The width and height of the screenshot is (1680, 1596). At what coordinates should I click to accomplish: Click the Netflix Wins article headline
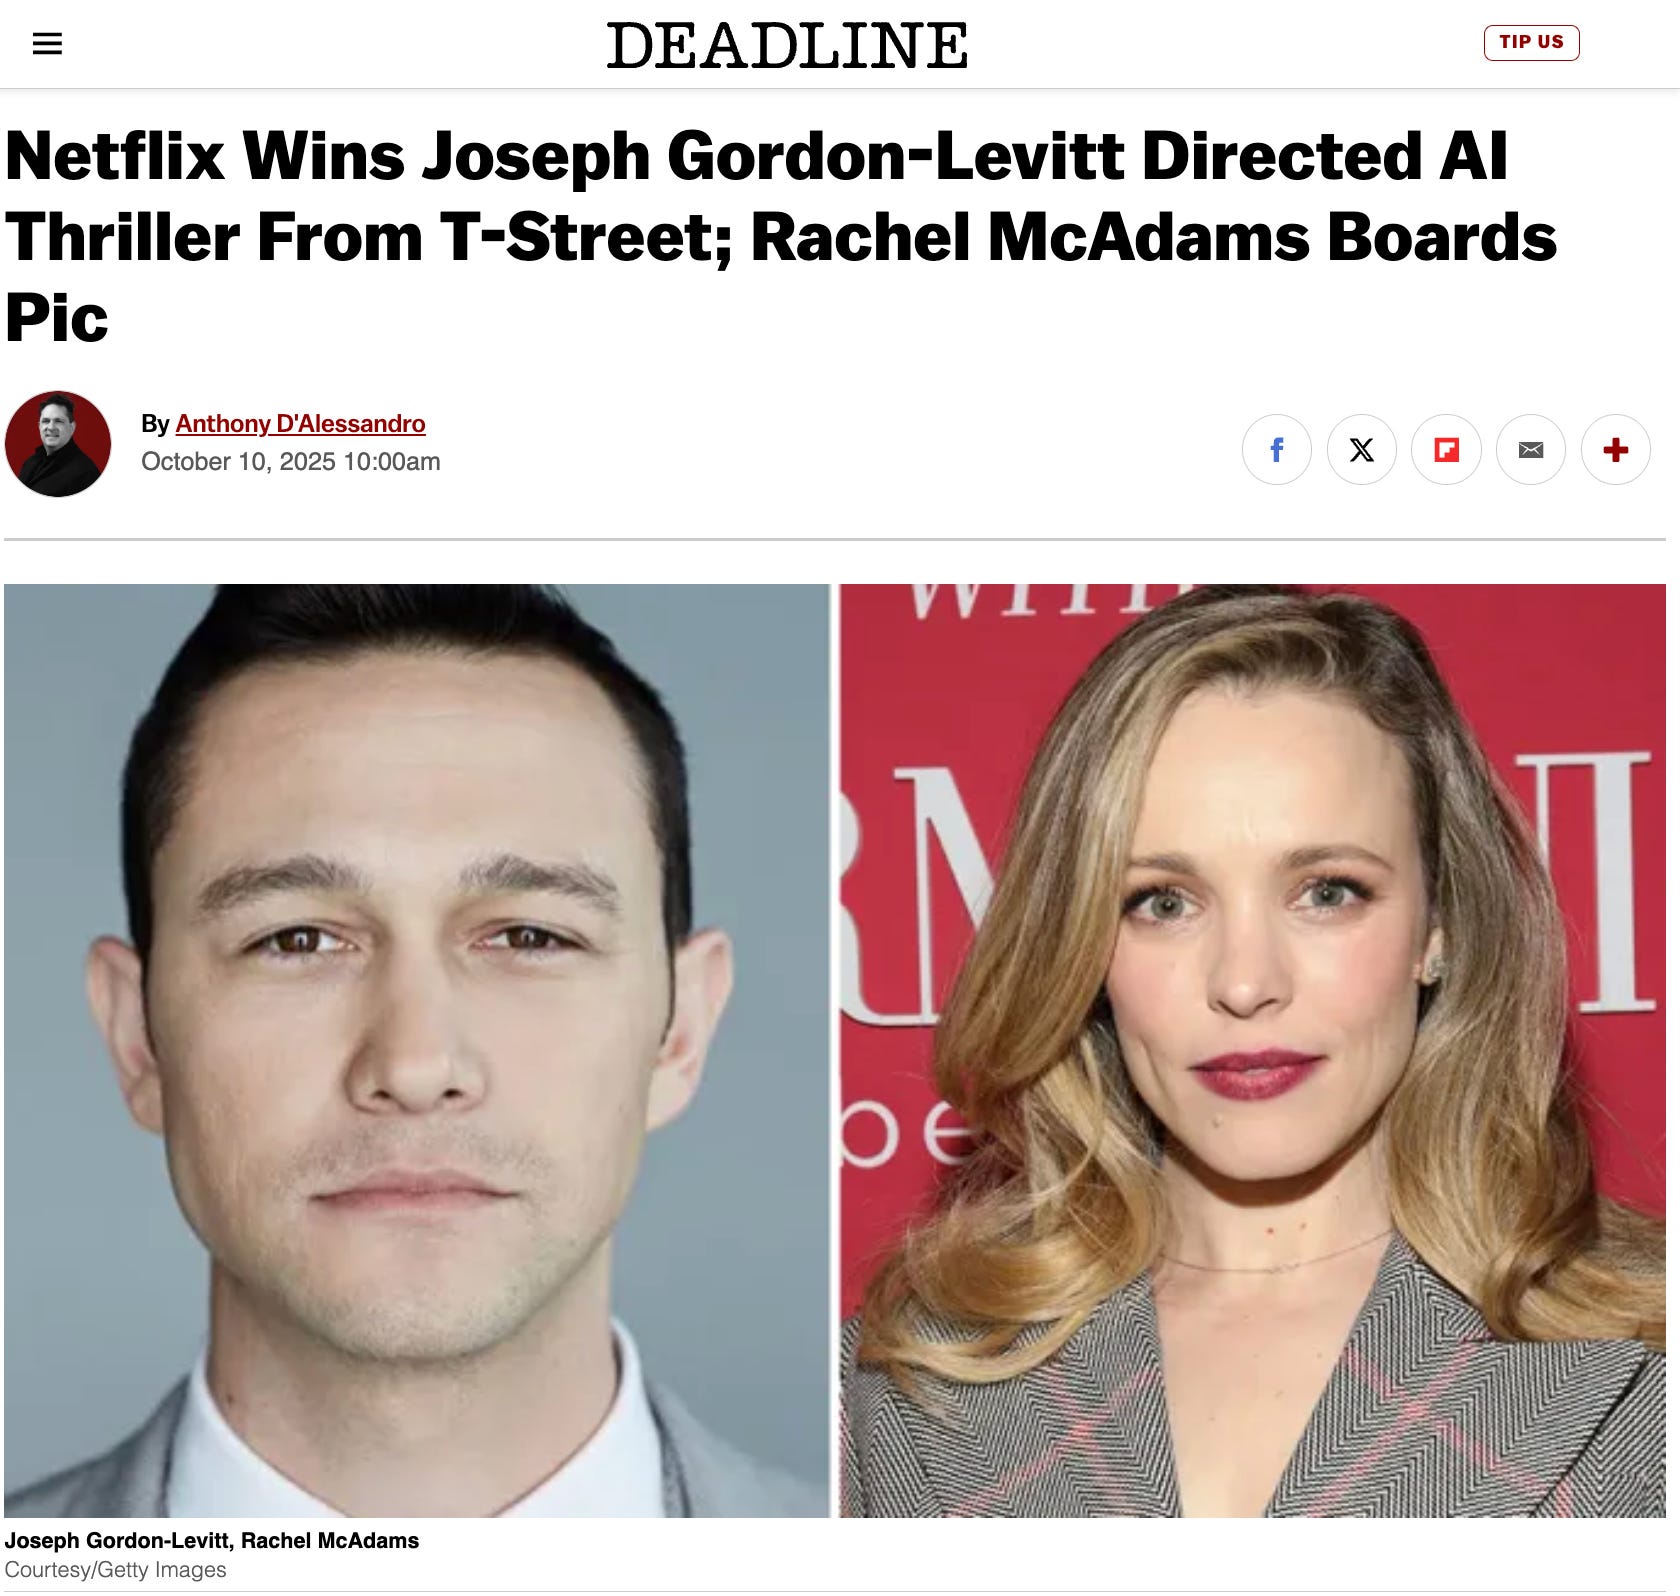780,237
